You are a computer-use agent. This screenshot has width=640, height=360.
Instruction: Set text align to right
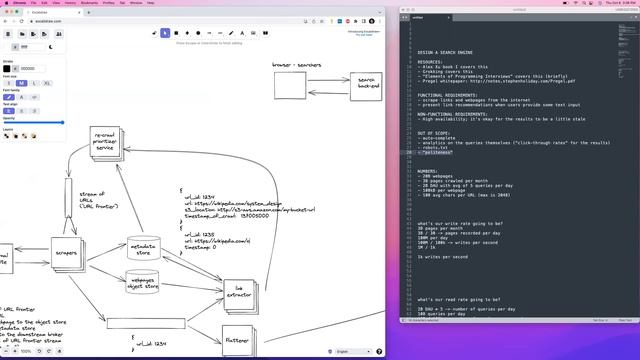tap(34, 111)
